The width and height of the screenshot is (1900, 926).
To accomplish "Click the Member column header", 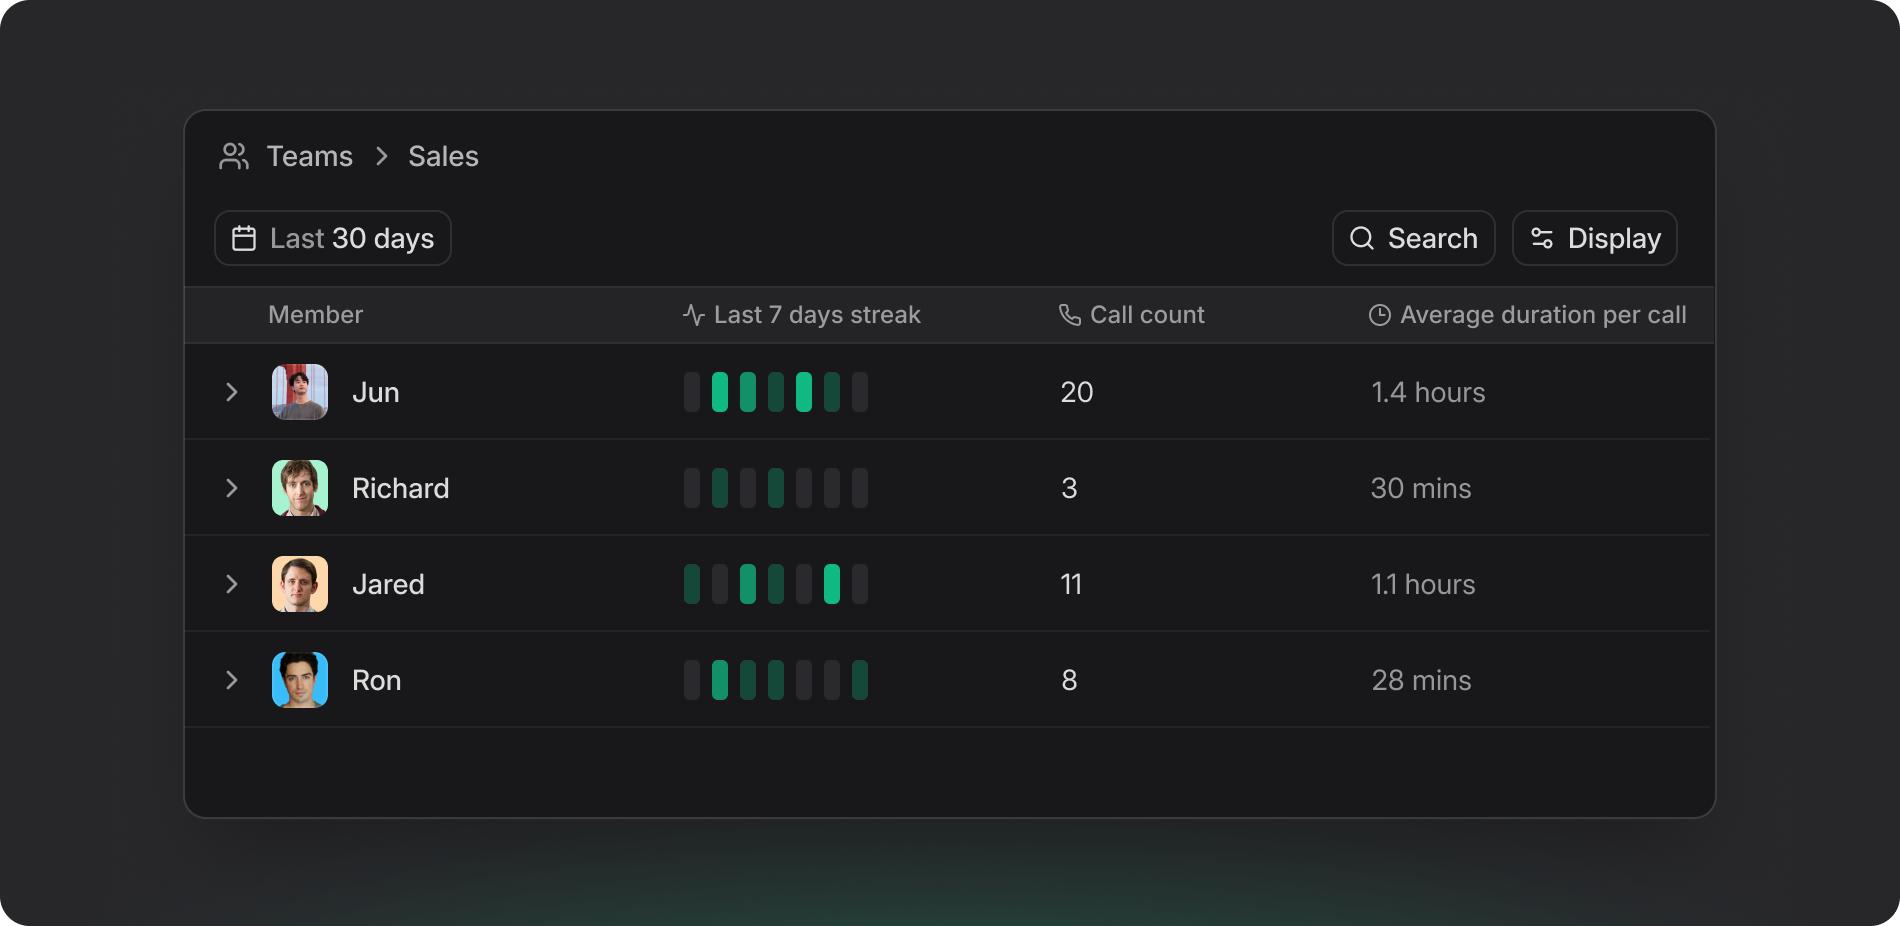I will pyautogui.click(x=315, y=314).
